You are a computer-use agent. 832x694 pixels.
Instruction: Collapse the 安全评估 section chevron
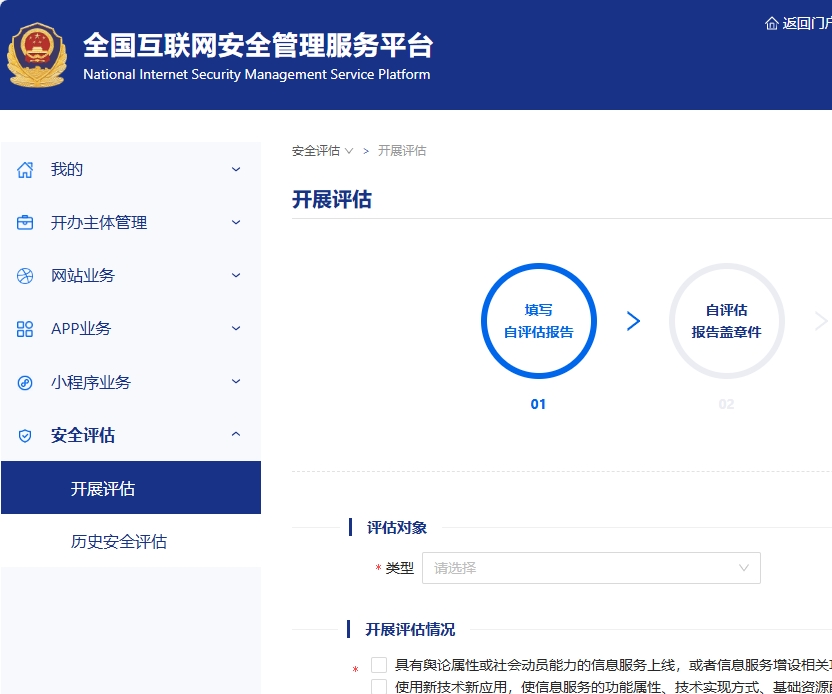pyautogui.click(x=236, y=435)
